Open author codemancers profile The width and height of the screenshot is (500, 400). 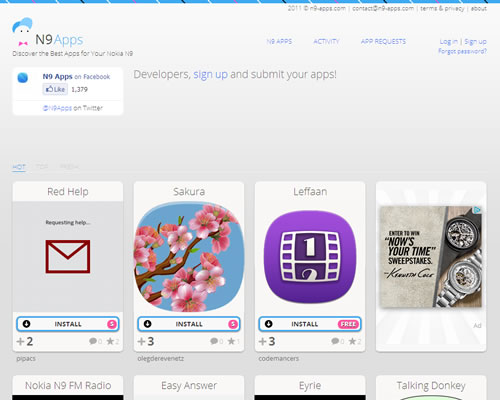coord(279,359)
